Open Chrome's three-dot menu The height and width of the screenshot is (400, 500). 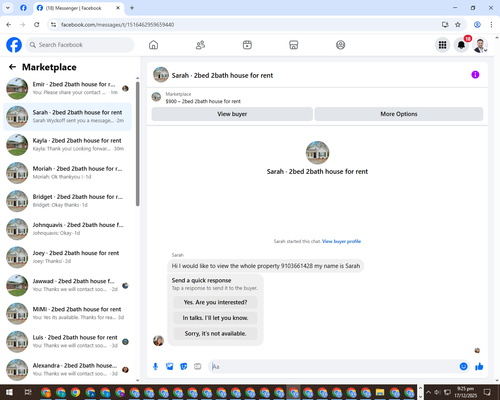[491, 25]
